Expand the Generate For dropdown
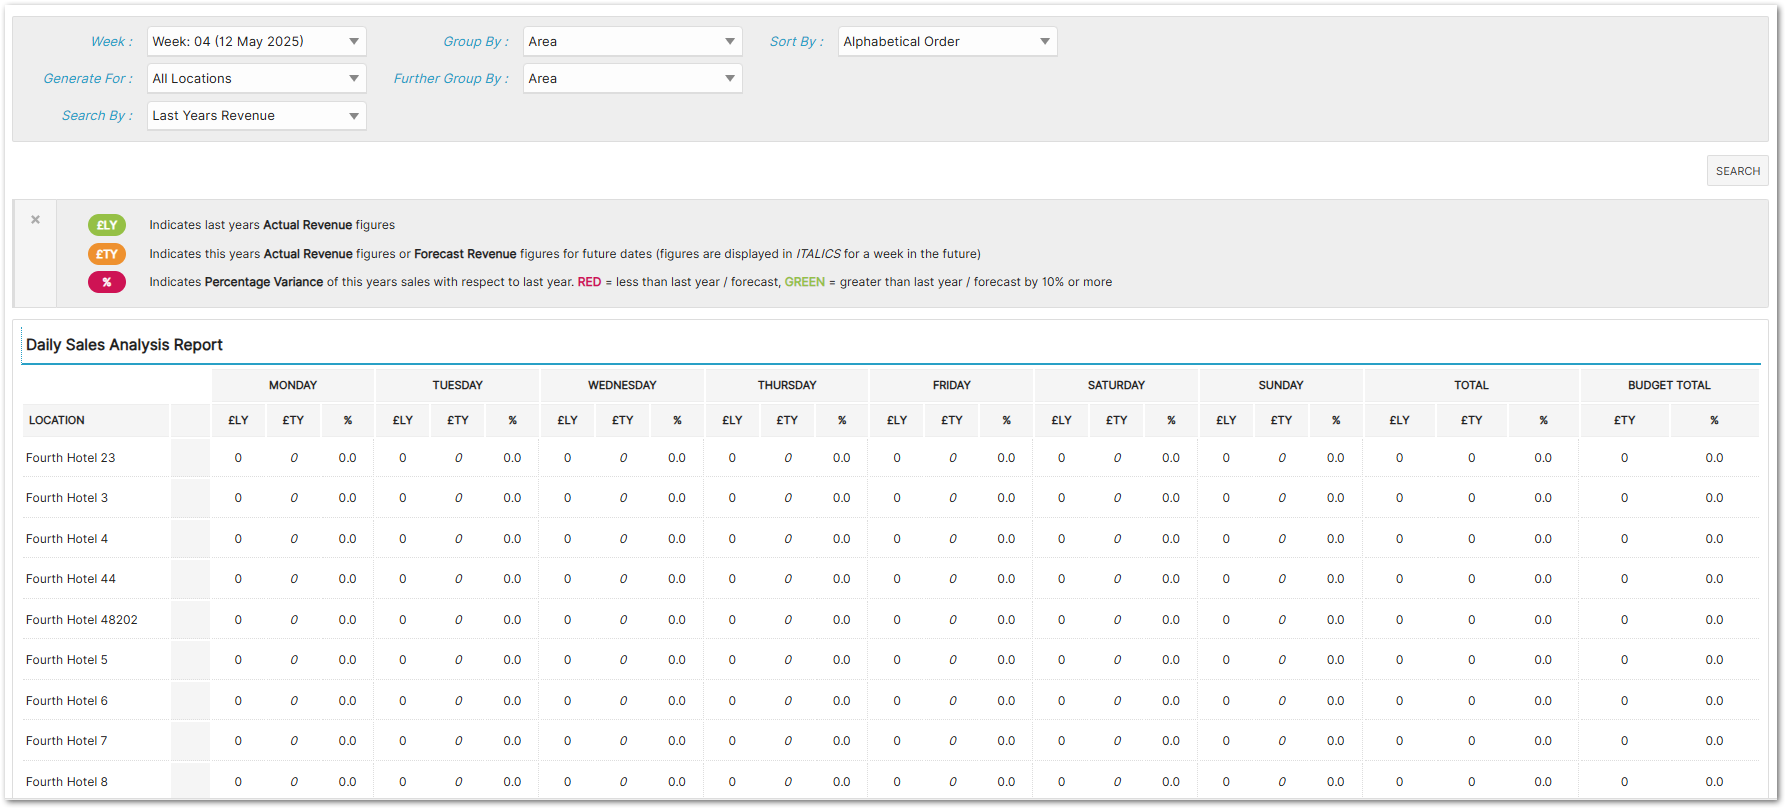The height and width of the screenshot is (809, 1788). [x=256, y=78]
